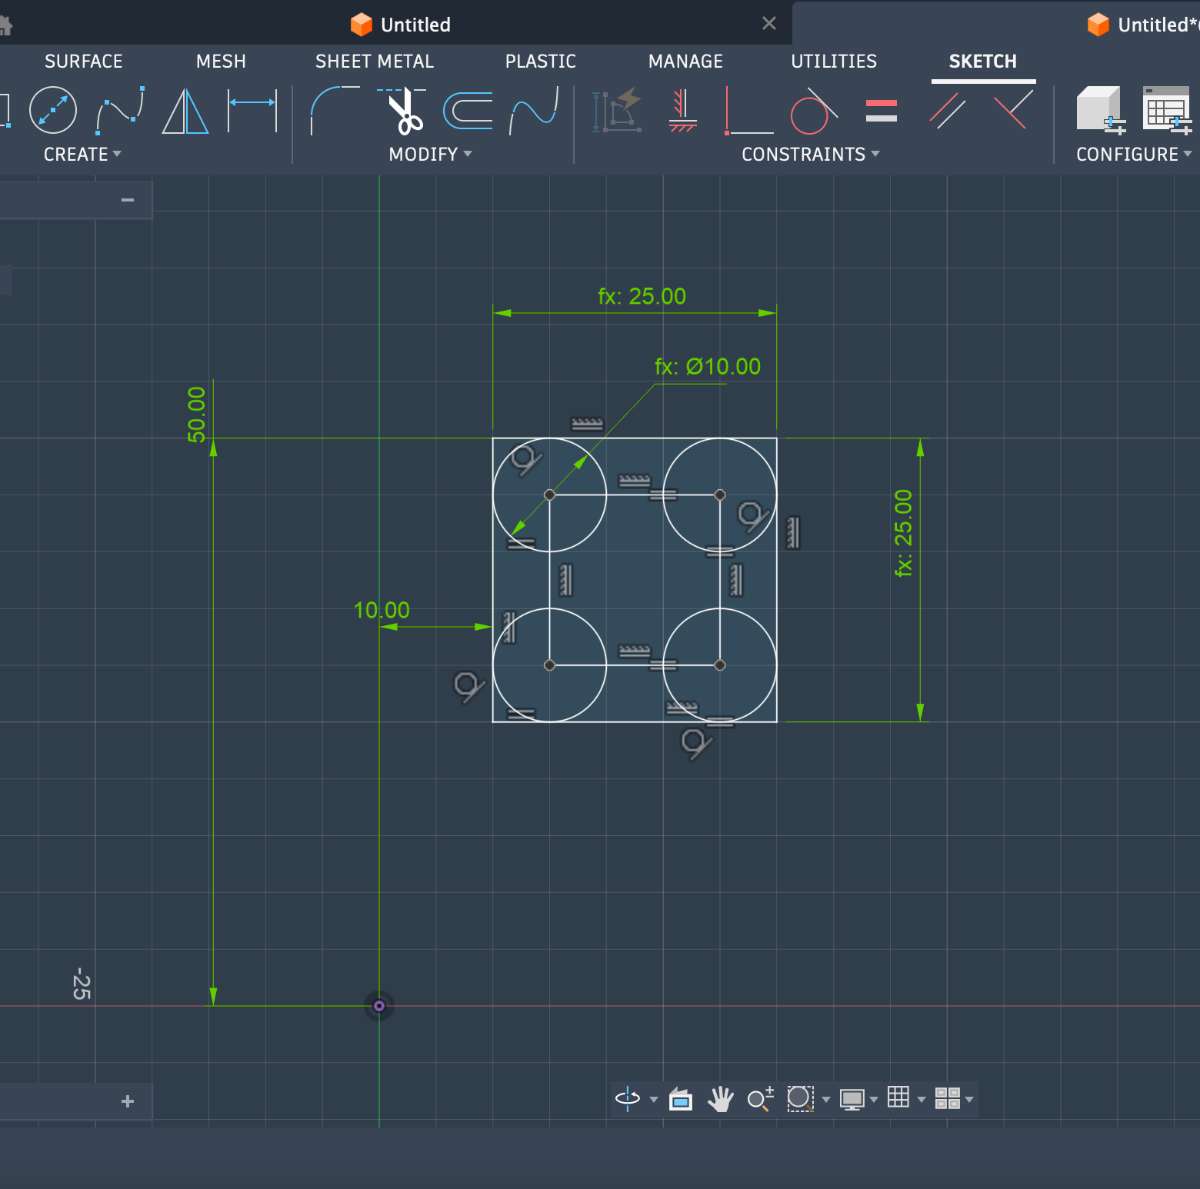Click the Look At icon
This screenshot has height=1189, width=1200.
[680, 1099]
